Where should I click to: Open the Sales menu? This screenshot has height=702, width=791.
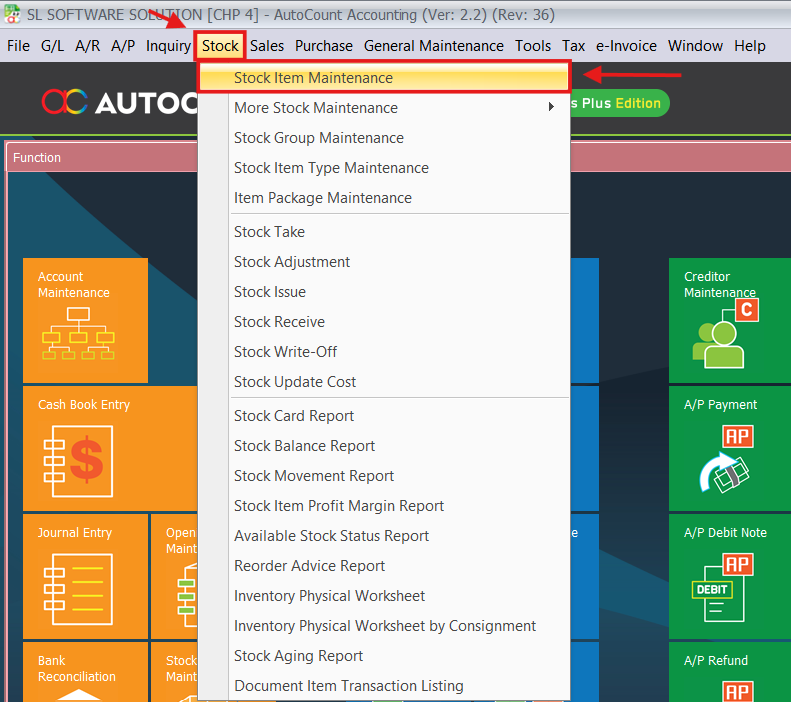267,46
